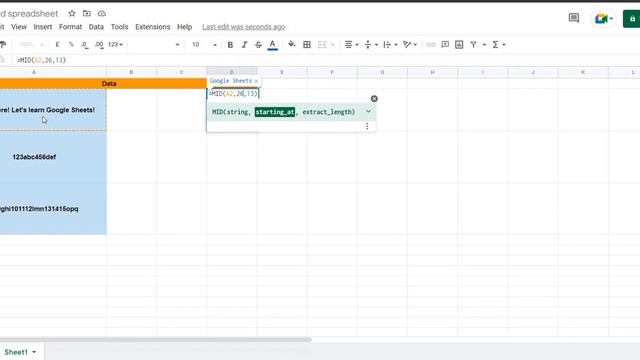Open the filter views dropdown arrow
640x360 pixels.
click(x=484, y=44)
